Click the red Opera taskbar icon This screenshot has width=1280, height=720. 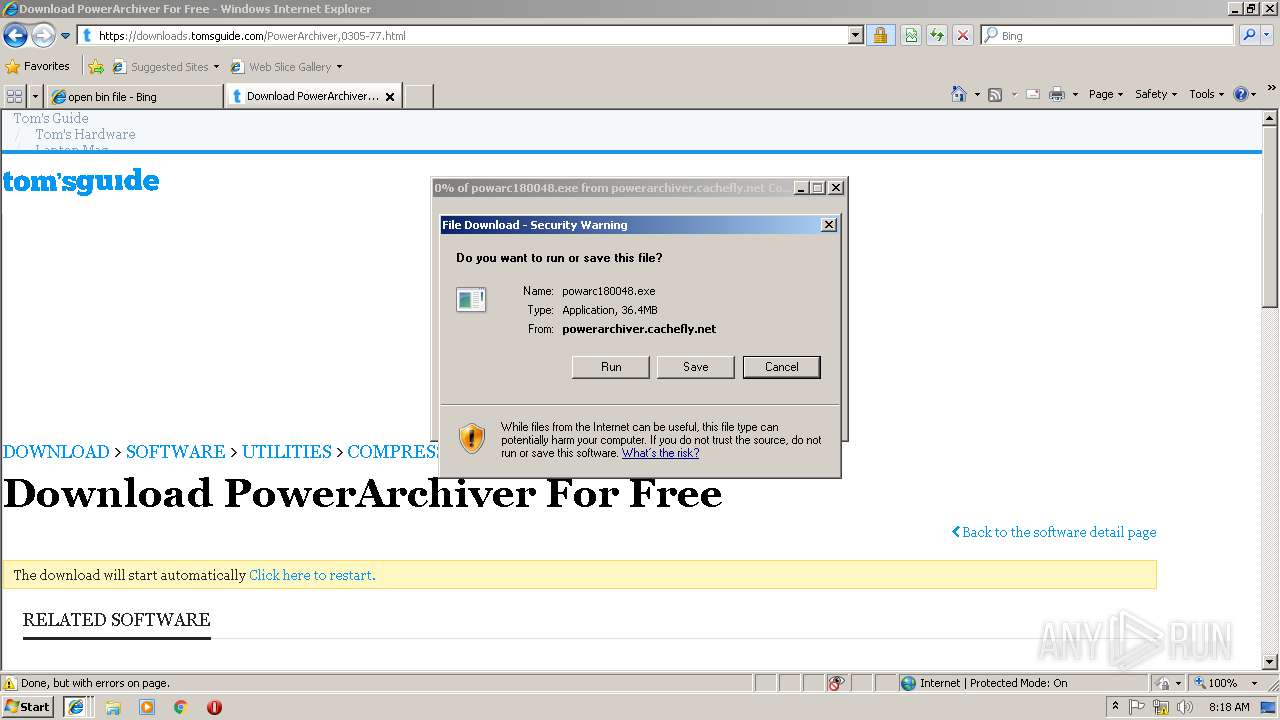pyautogui.click(x=214, y=707)
